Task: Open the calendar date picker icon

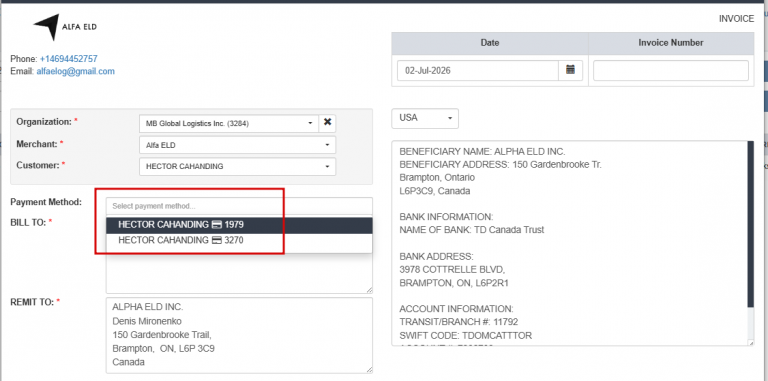Action: [570, 71]
